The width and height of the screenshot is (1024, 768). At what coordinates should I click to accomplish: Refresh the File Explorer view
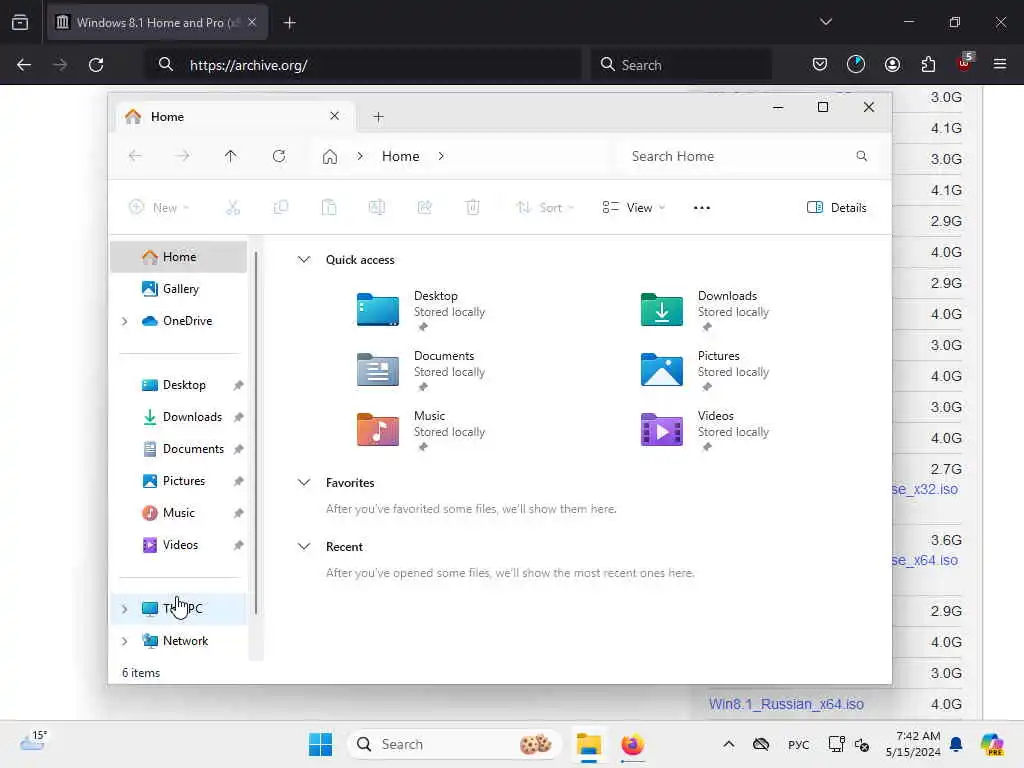click(279, 156)
